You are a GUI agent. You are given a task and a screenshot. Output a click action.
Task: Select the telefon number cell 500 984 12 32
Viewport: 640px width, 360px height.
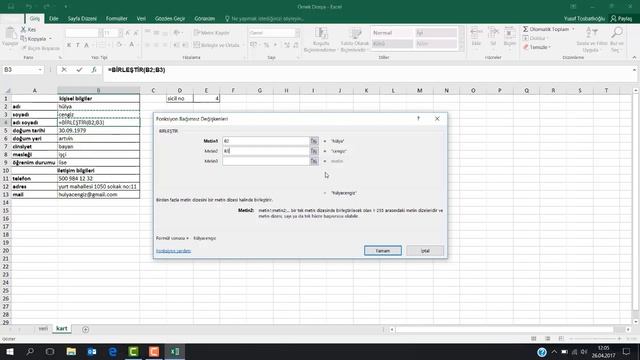[98, 178]
